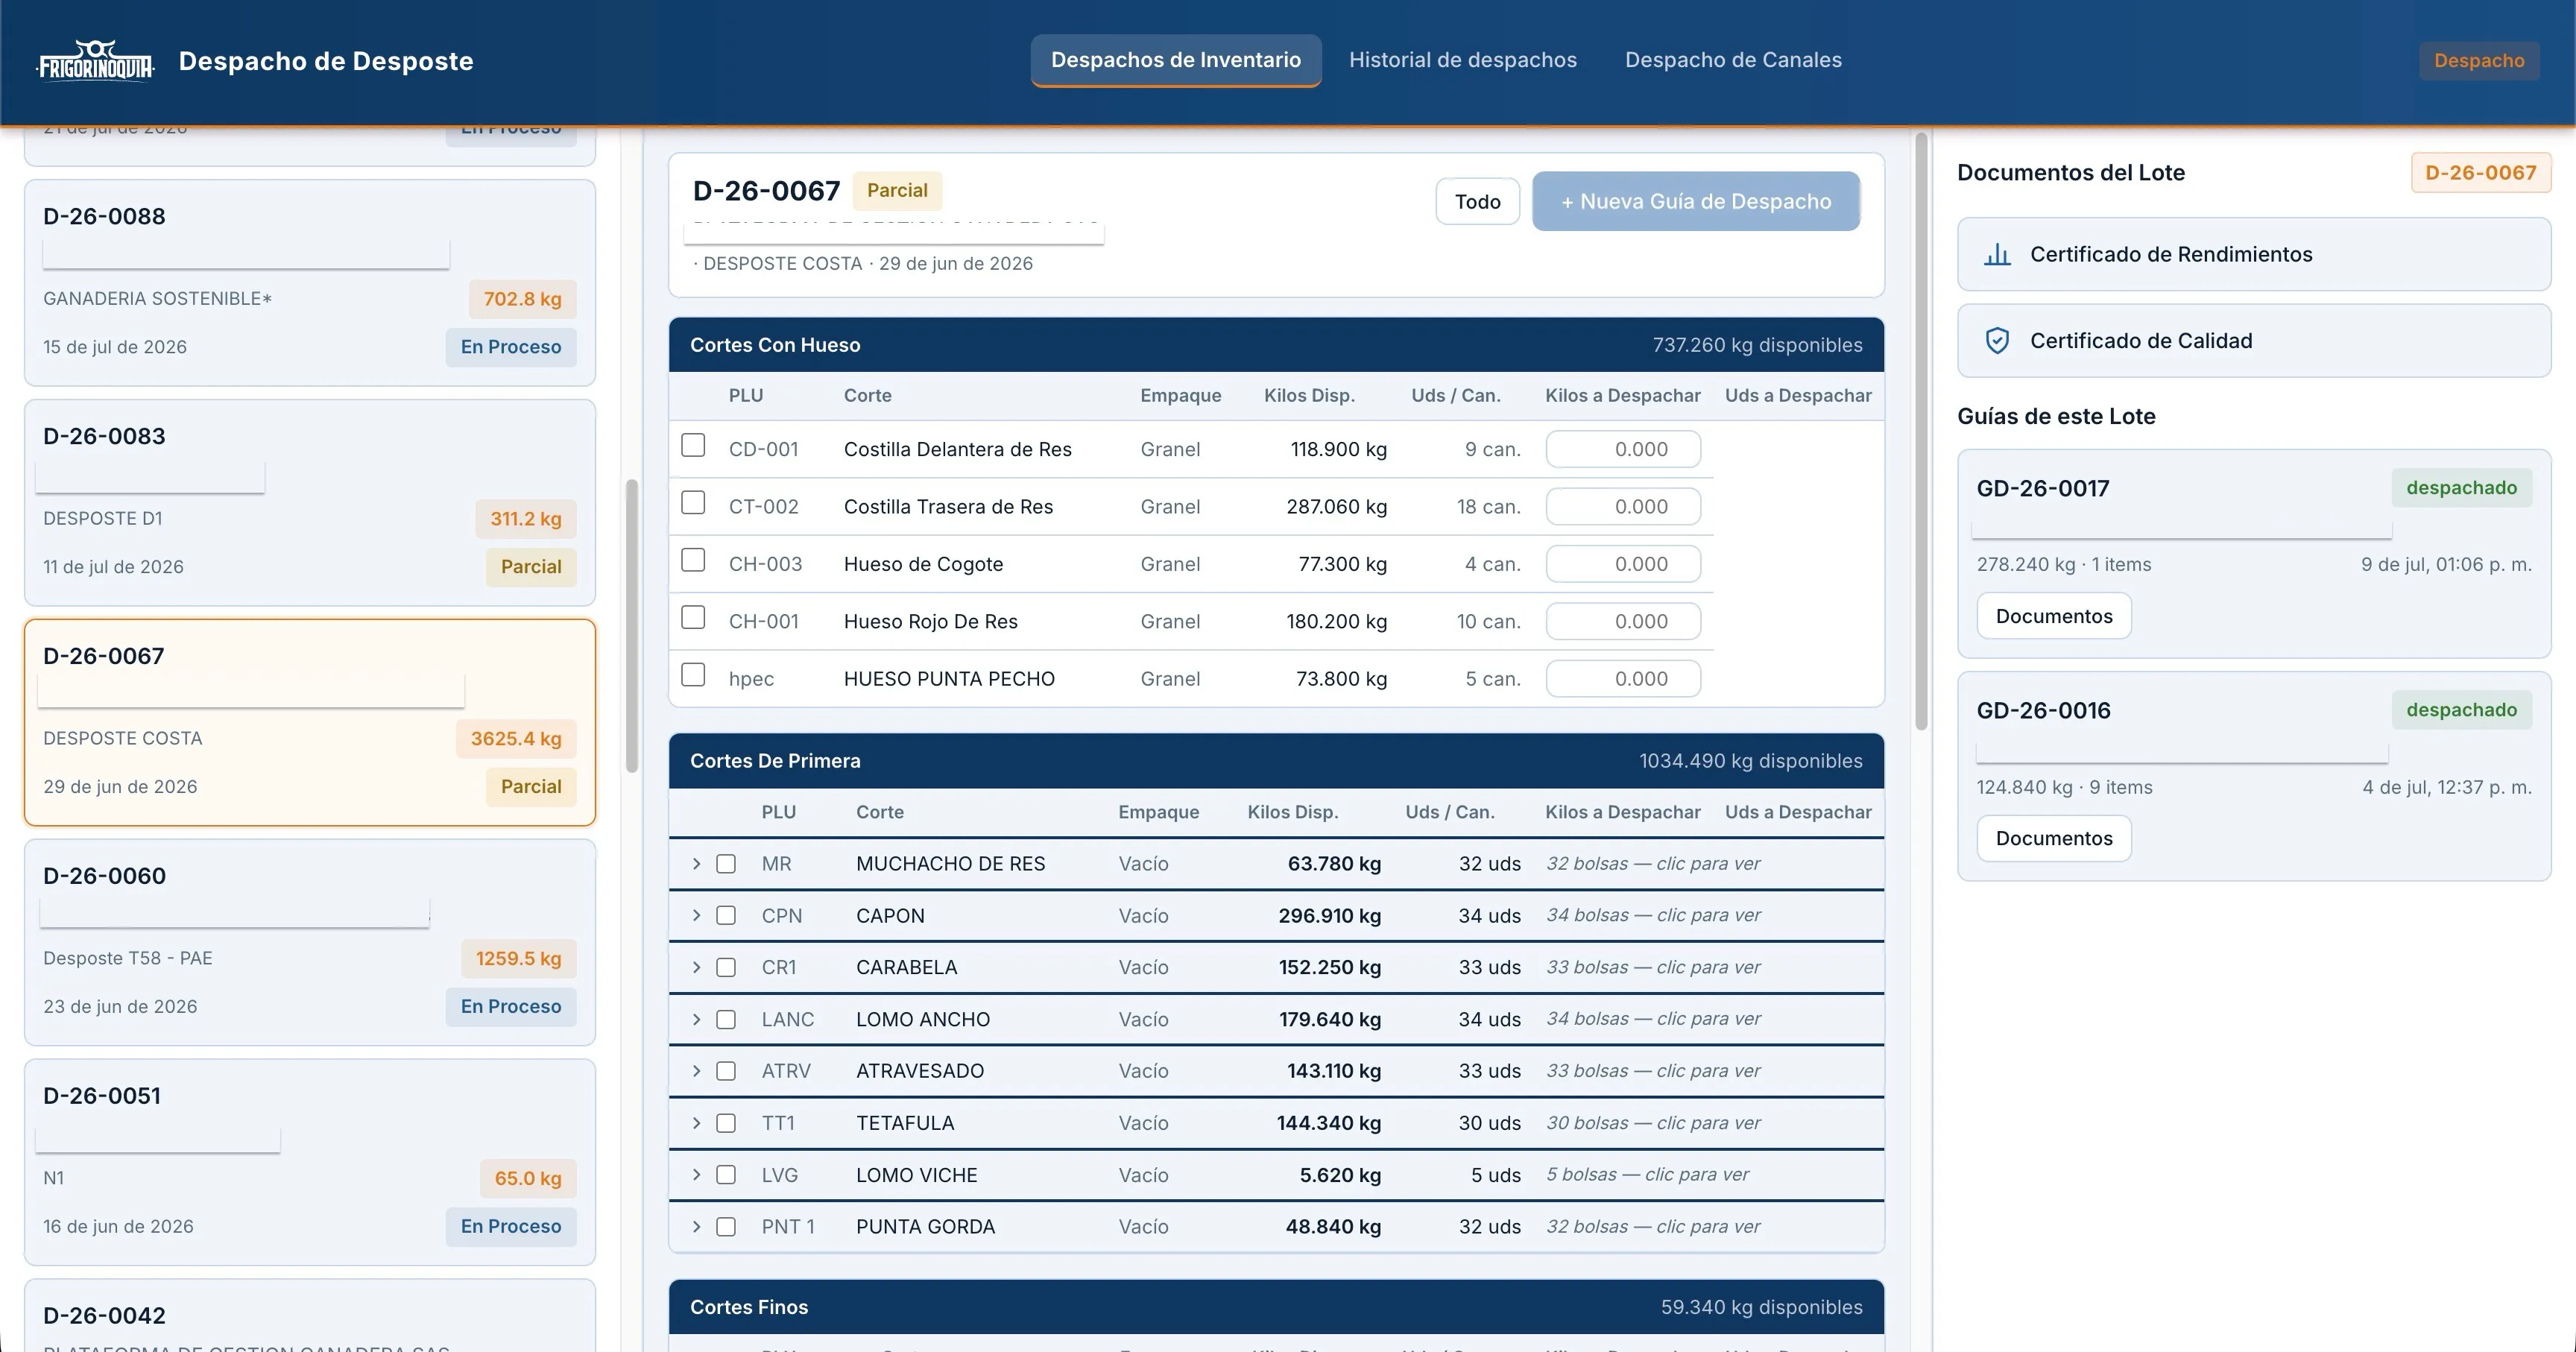The height and width of the screenshot is (1352, 2576).
Task: Click Nueva Guía de Despacho button
Action: [x=1696, y=202]
